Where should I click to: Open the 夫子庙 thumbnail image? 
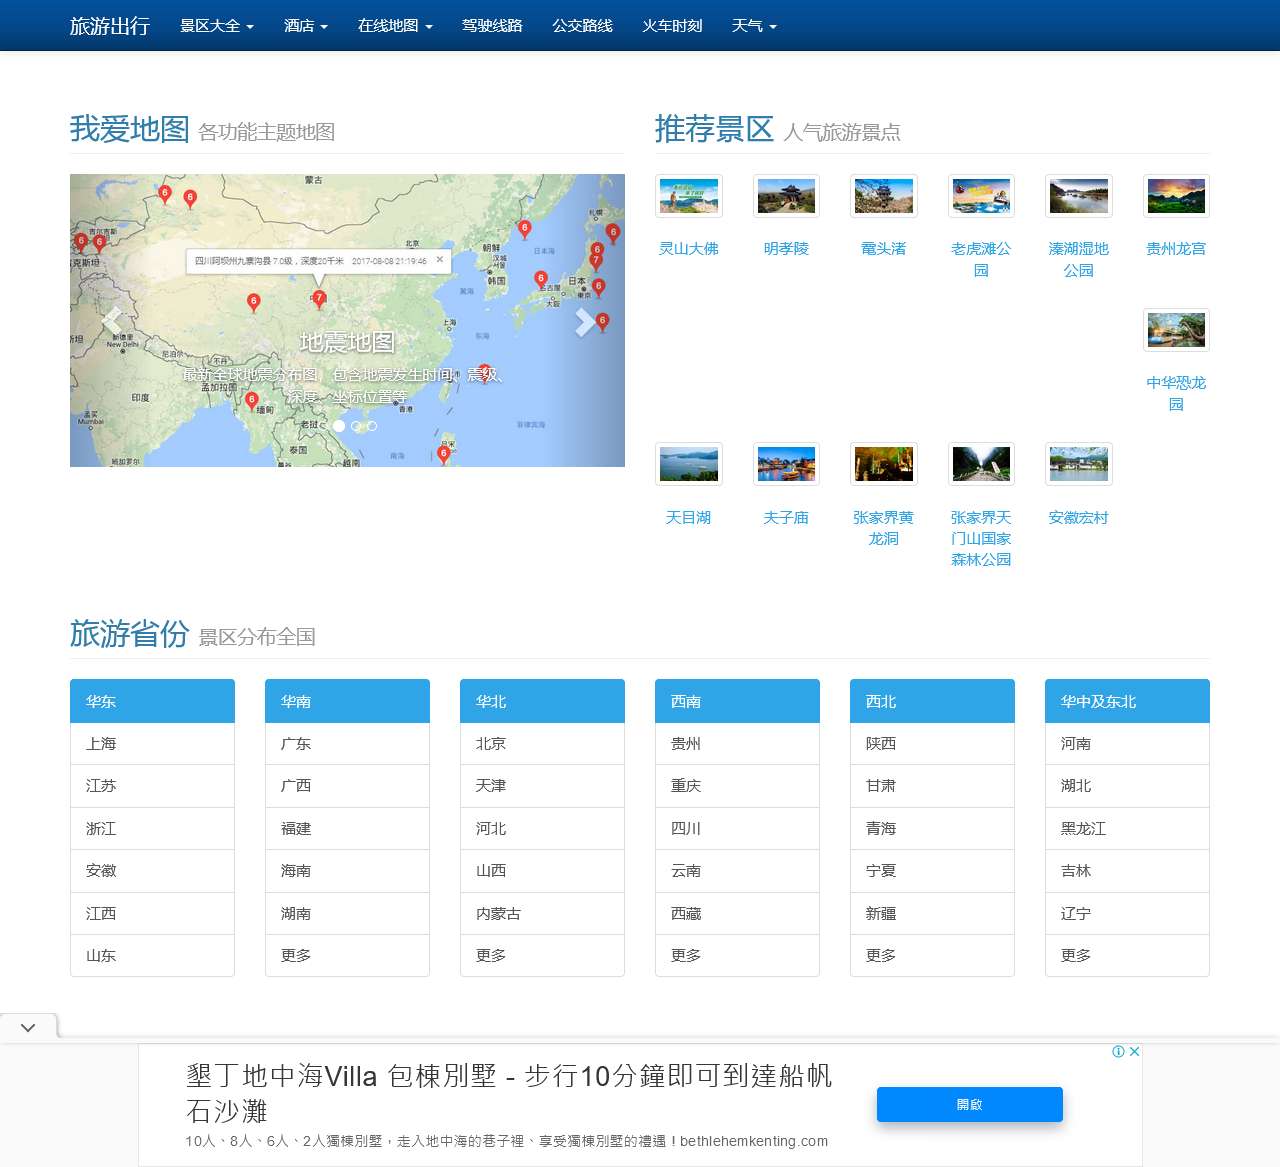click(x=786, y=464)
